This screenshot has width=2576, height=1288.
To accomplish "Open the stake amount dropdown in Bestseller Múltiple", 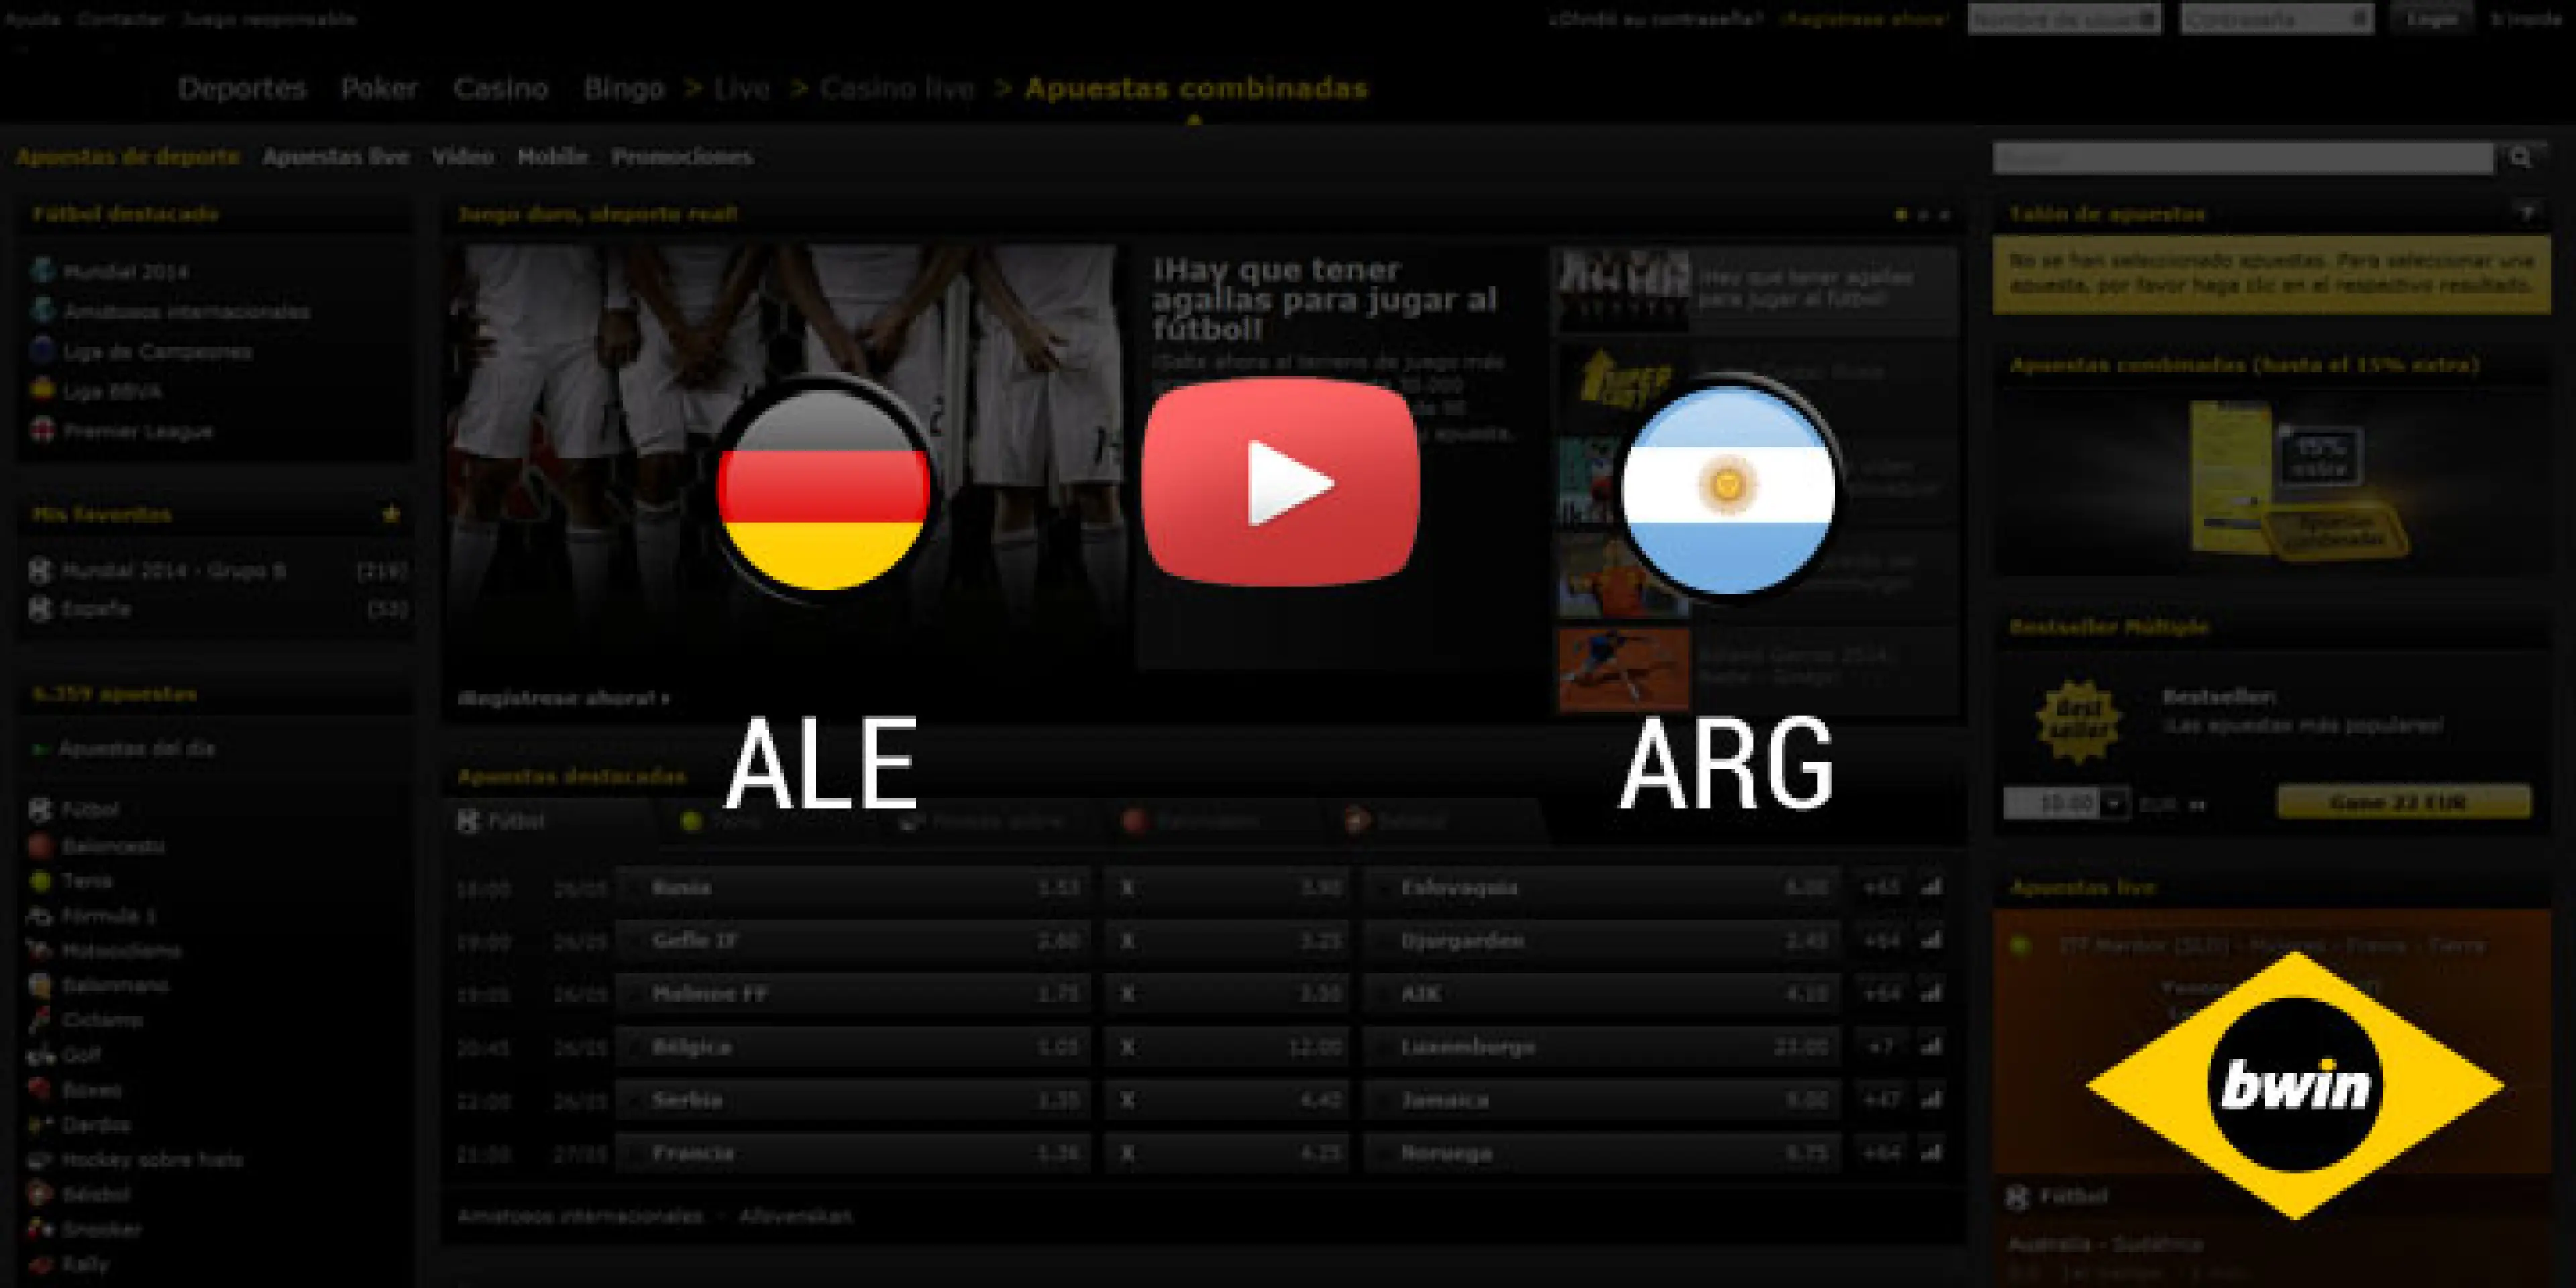I will click(x=2113, y=803).
